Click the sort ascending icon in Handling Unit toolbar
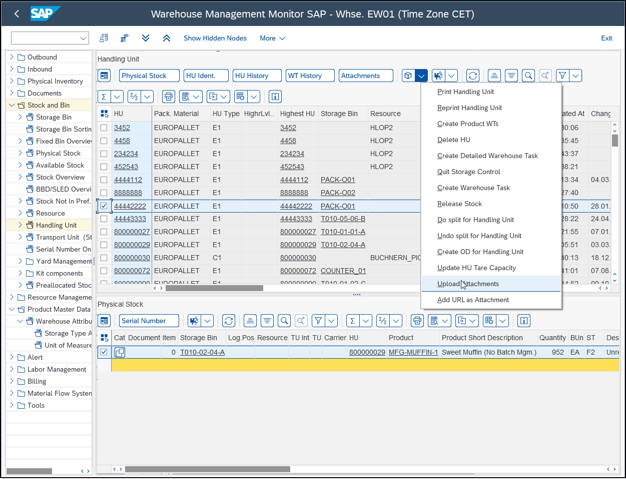Image resolution: width=626 pixels, height=479 pixels. tap(494, 75)
